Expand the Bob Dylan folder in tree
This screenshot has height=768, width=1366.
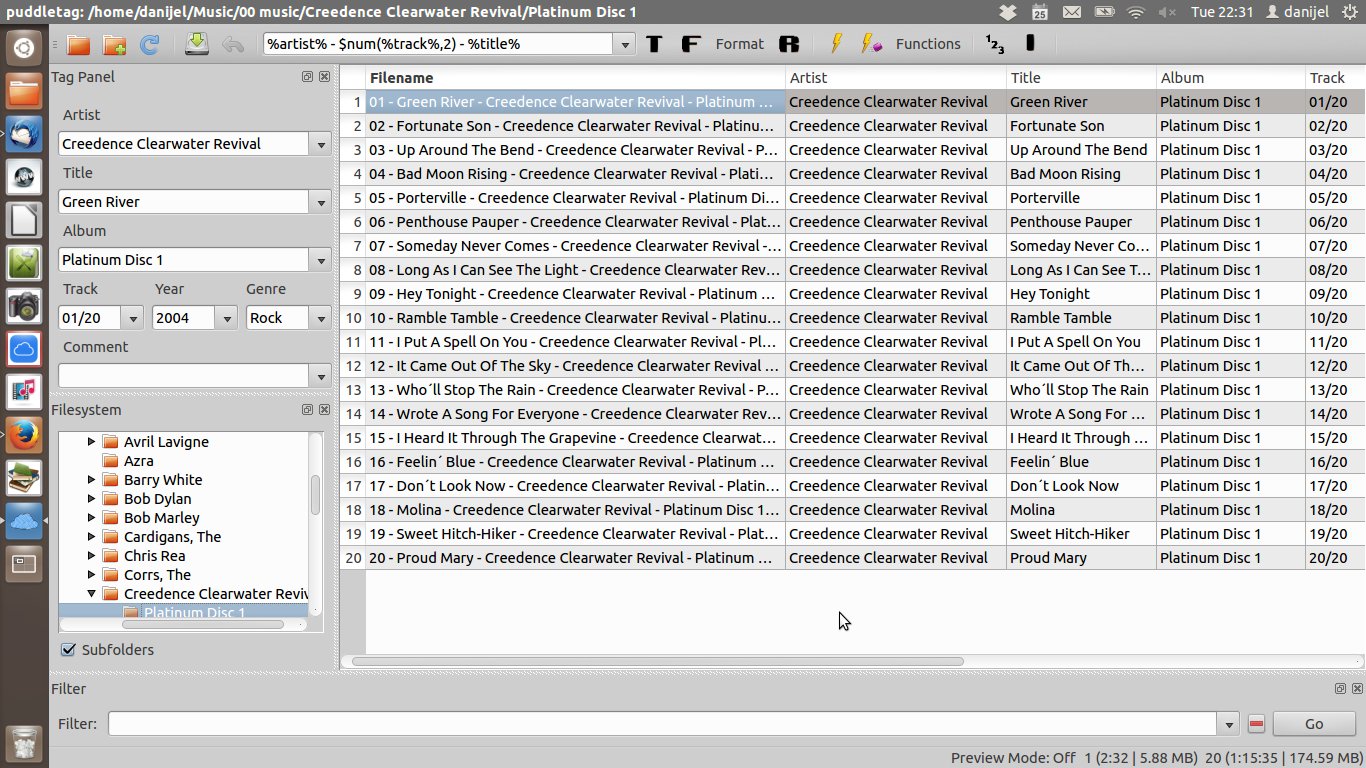tap(92, 499)
